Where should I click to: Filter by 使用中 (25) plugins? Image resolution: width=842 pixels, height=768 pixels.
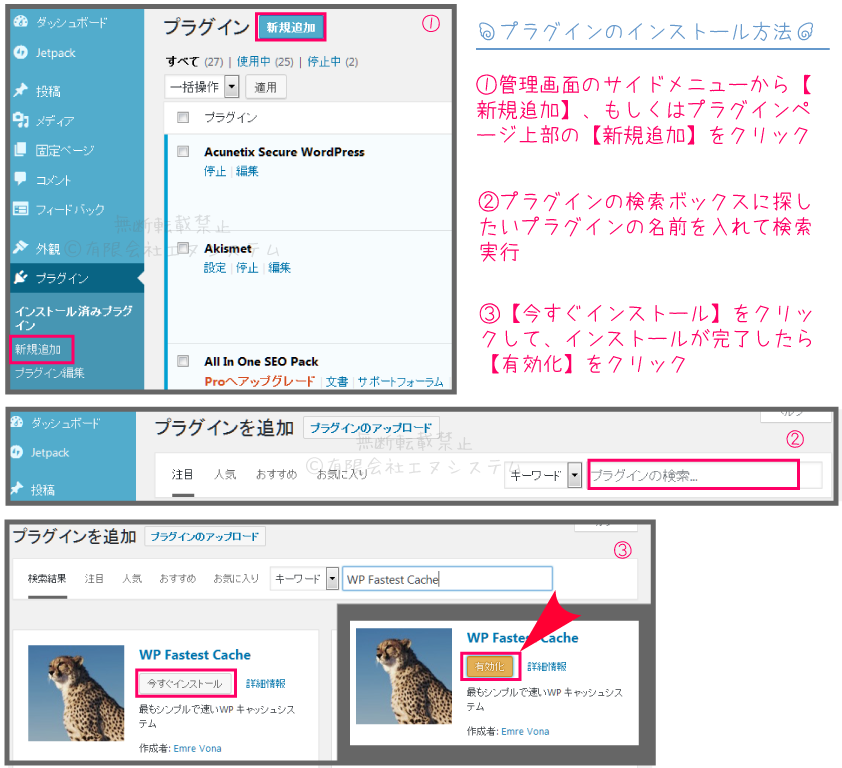coord(265,61)
